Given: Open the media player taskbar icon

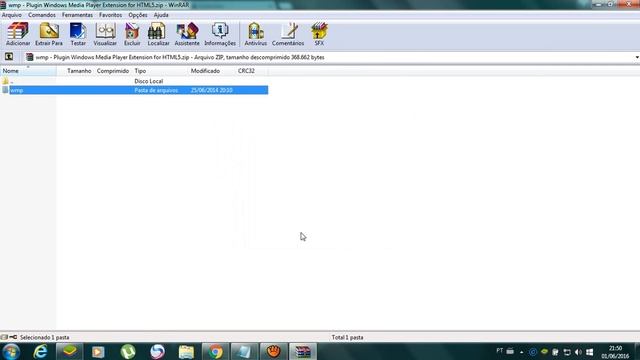Looking at the screenshot, I should (98, 351).
